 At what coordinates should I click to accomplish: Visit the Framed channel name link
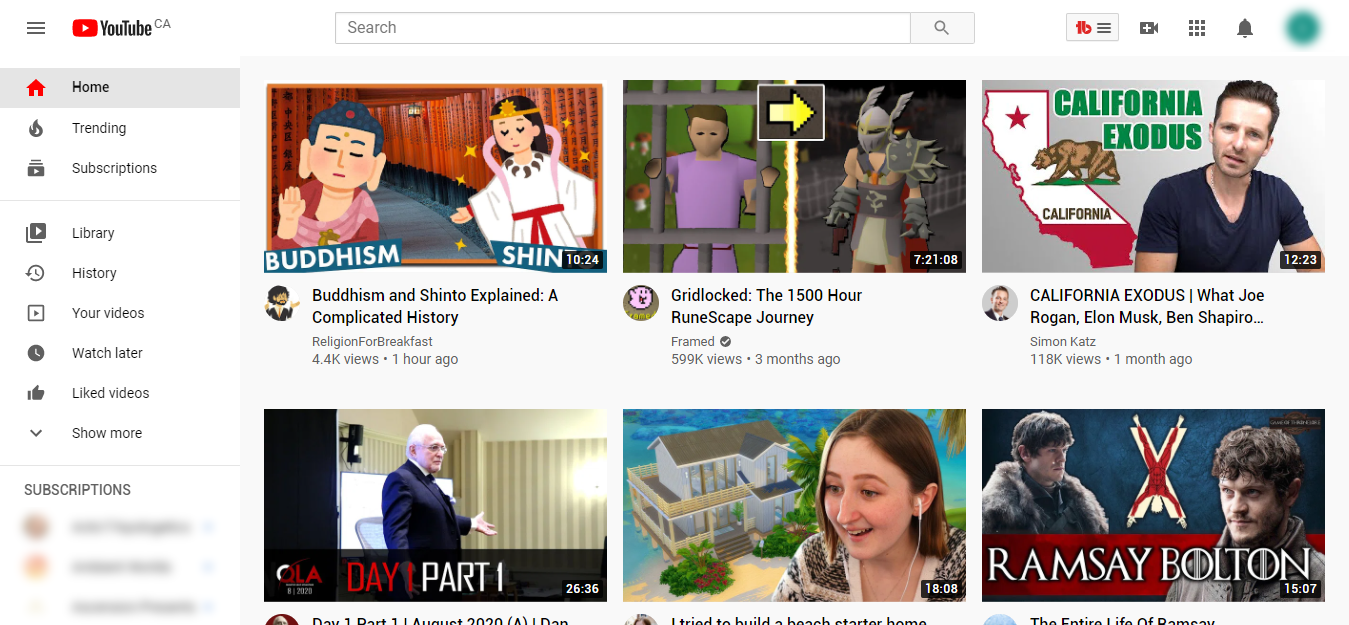(693, 342)
